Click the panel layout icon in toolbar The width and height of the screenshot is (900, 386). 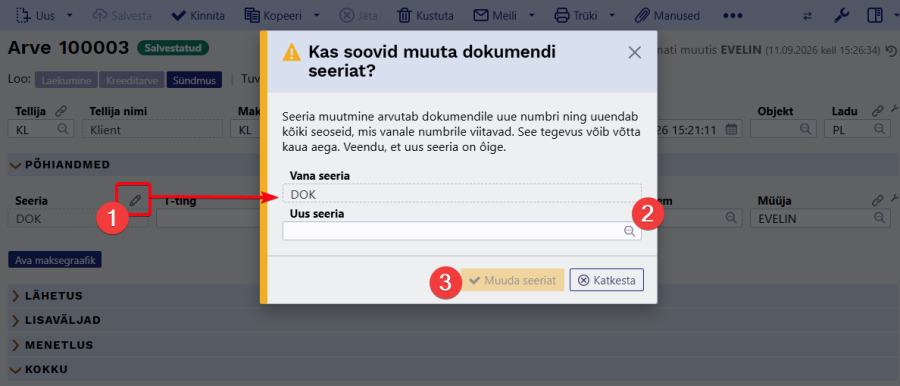click(875, 16)
